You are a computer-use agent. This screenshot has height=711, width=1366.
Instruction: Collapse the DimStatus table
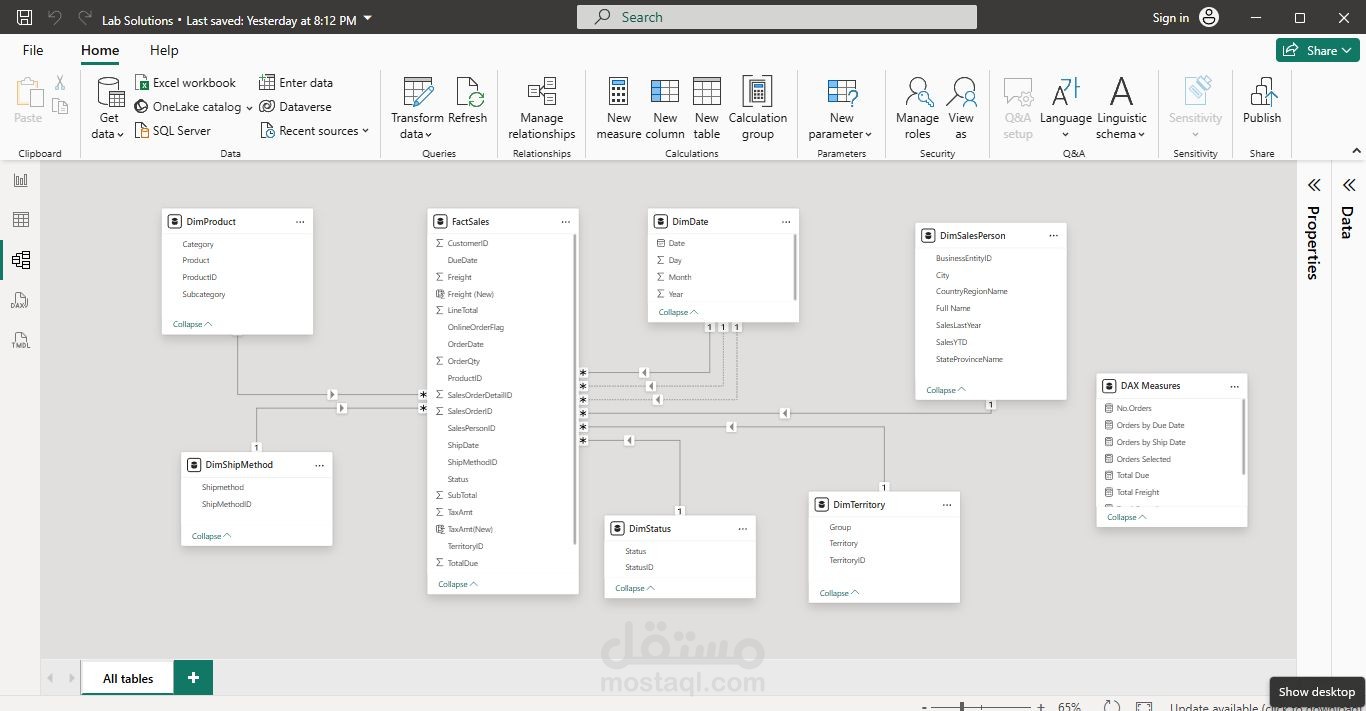point(634,588)
